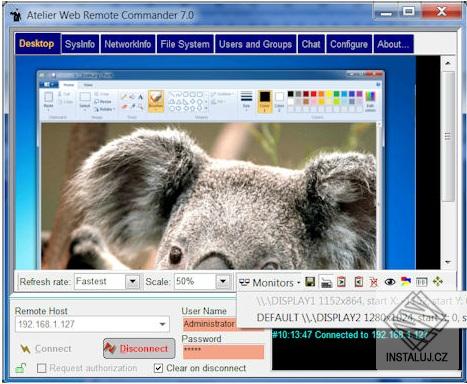The image size is (467, 384).
Task: Click the Scale 50% value box
Action: tap(195, 282)
